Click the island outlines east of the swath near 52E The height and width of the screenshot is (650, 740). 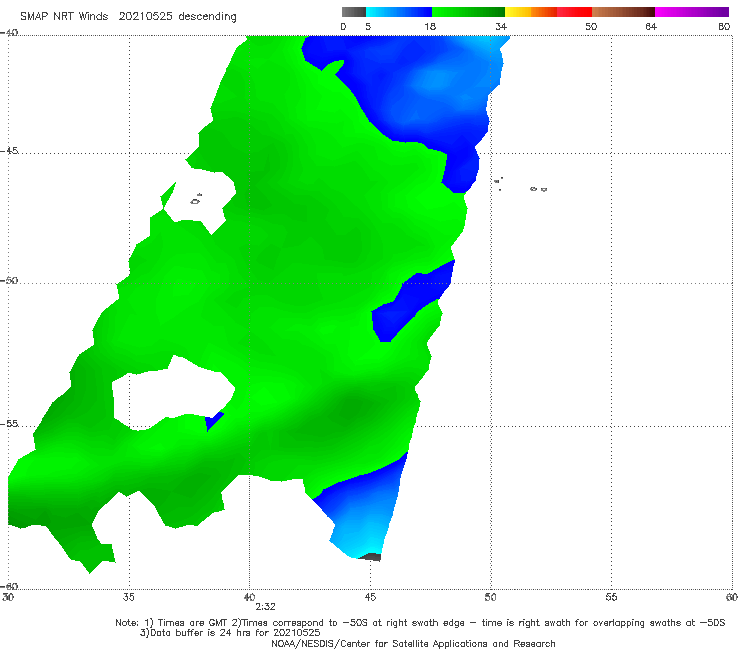[538, 189]
